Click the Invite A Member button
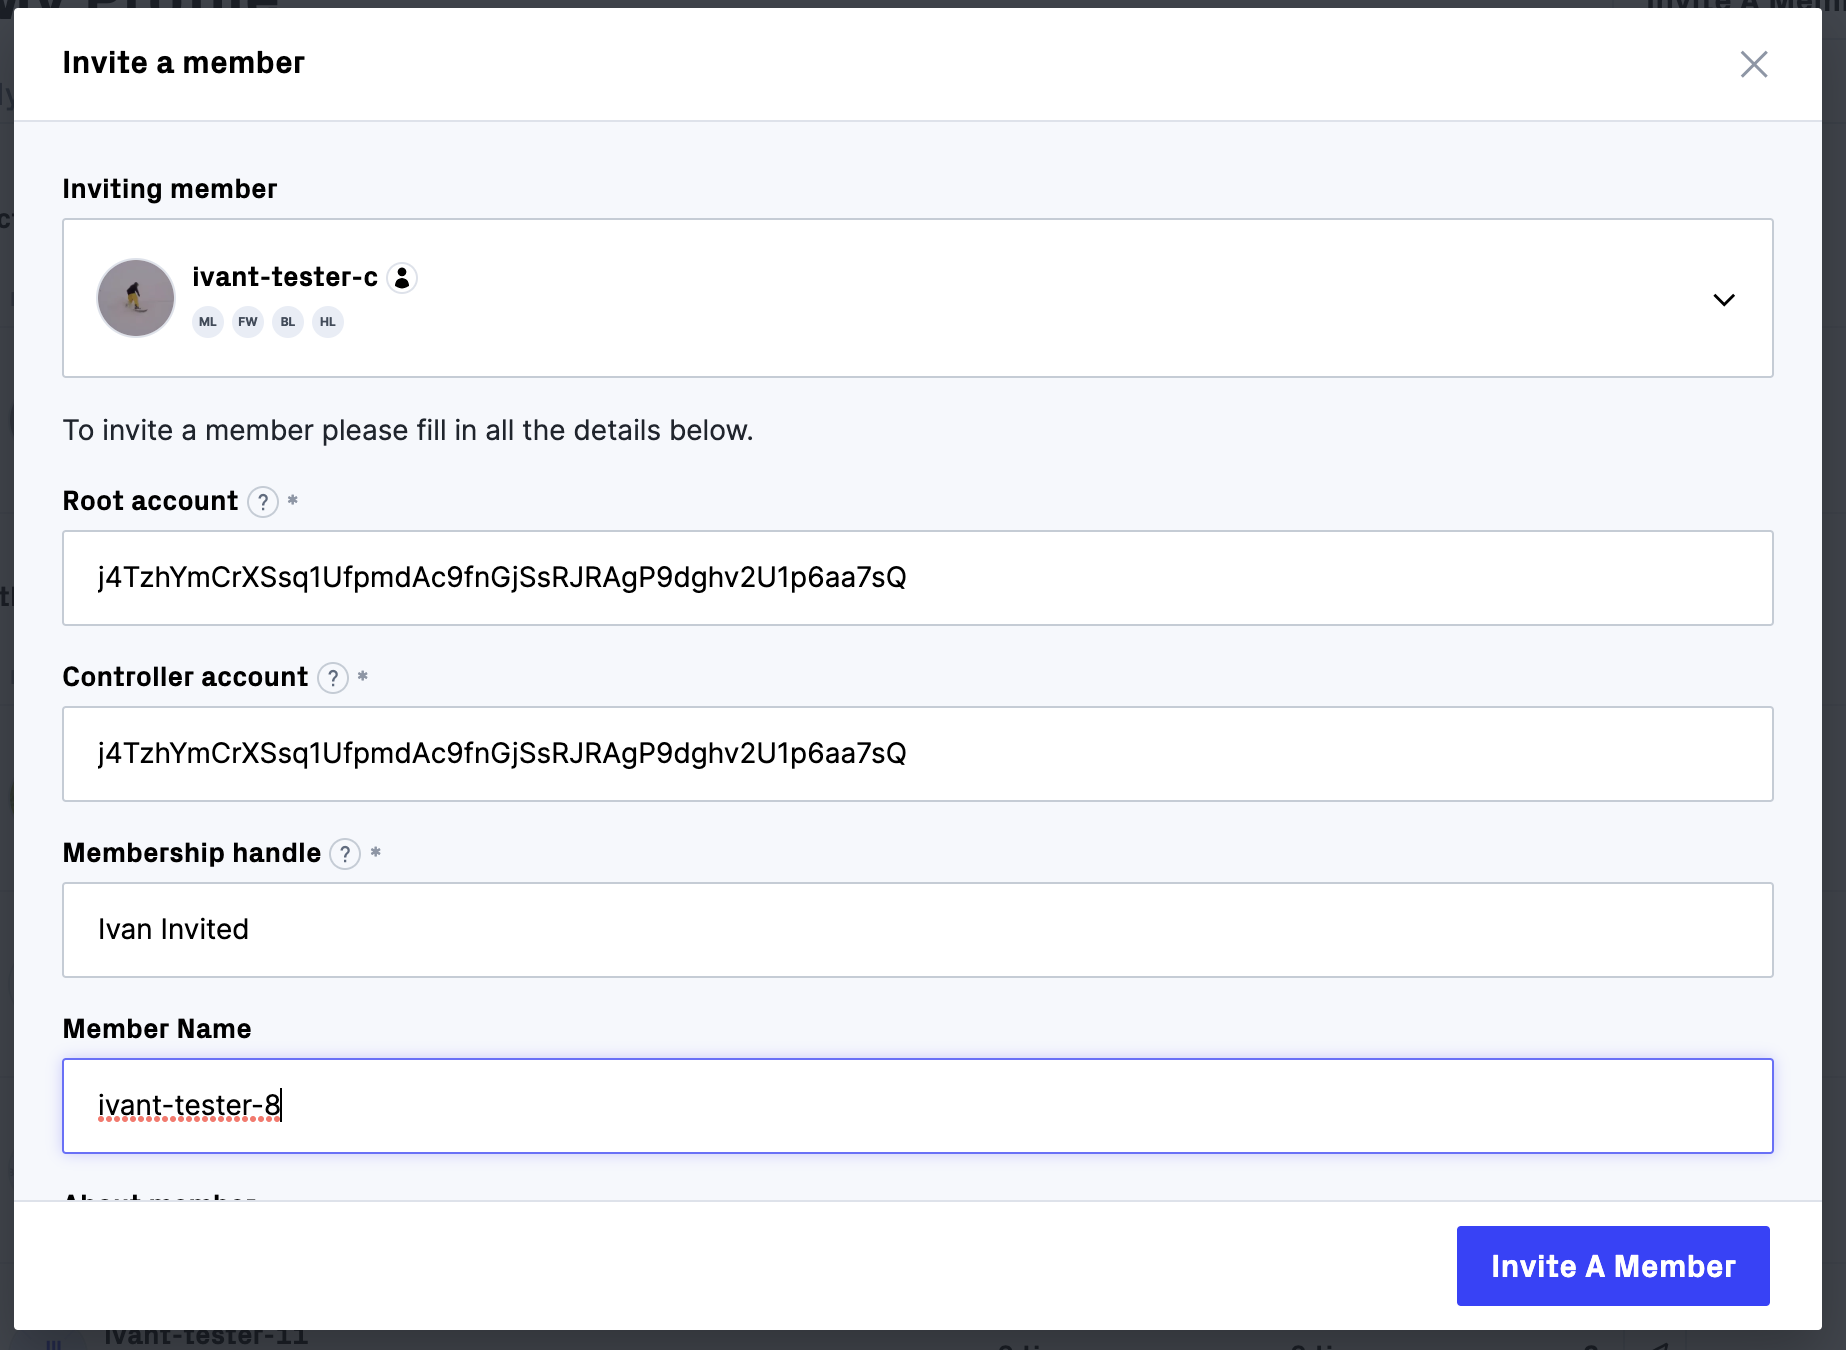This screenshot has width=1846, height=1350. point(1612,1266)
